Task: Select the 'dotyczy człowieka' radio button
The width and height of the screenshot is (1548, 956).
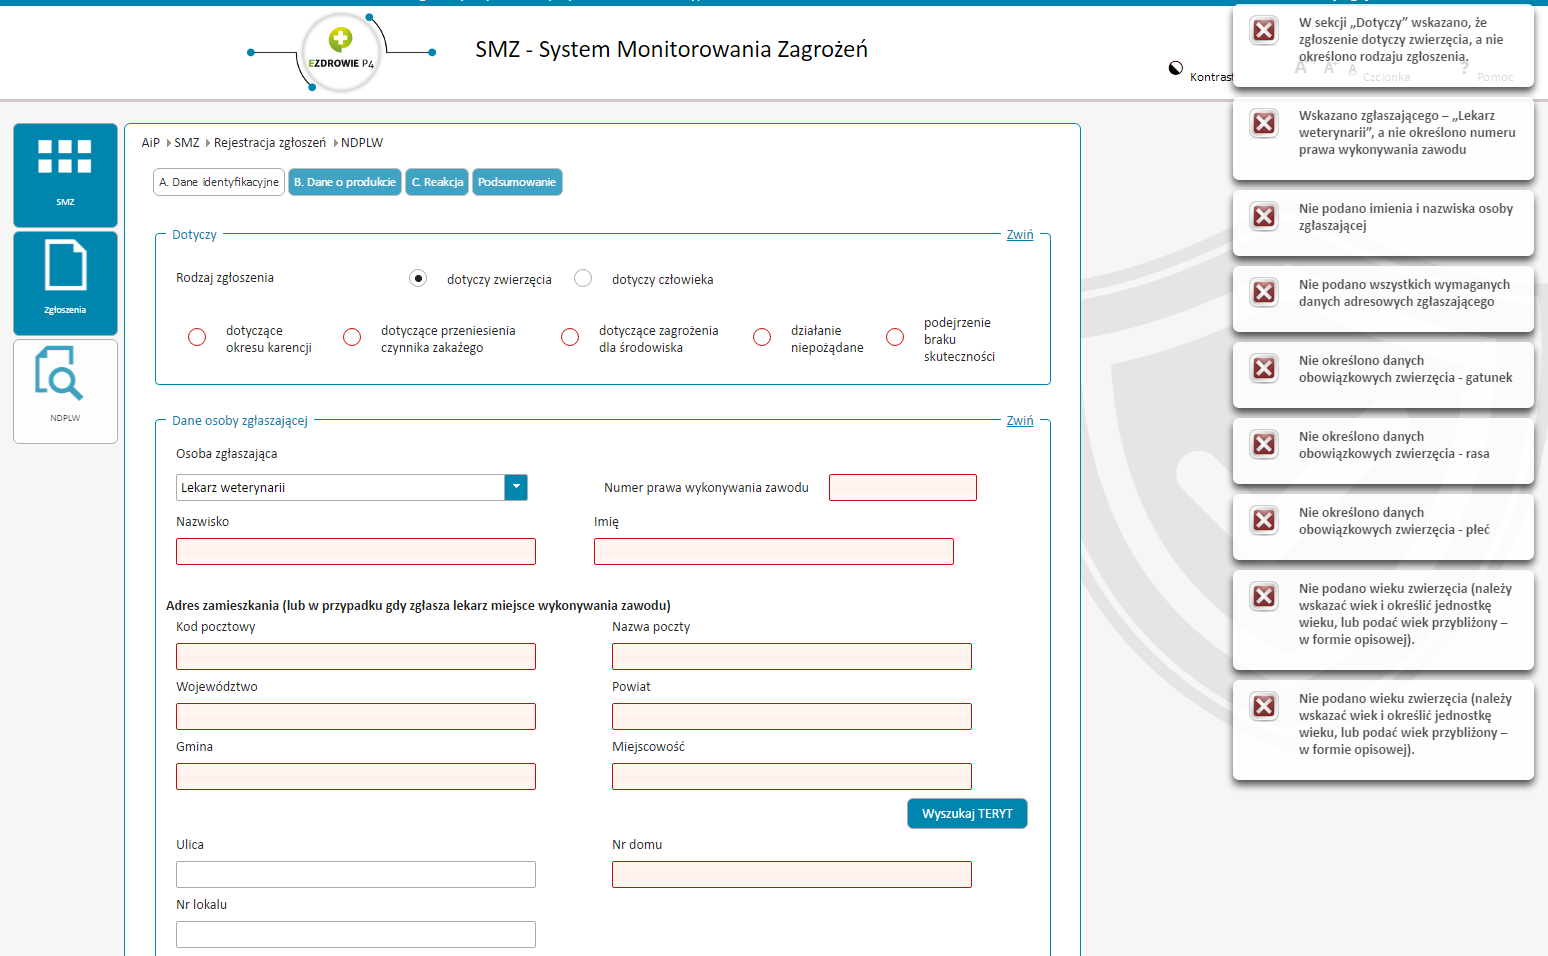Action: (x=583, y=278)
